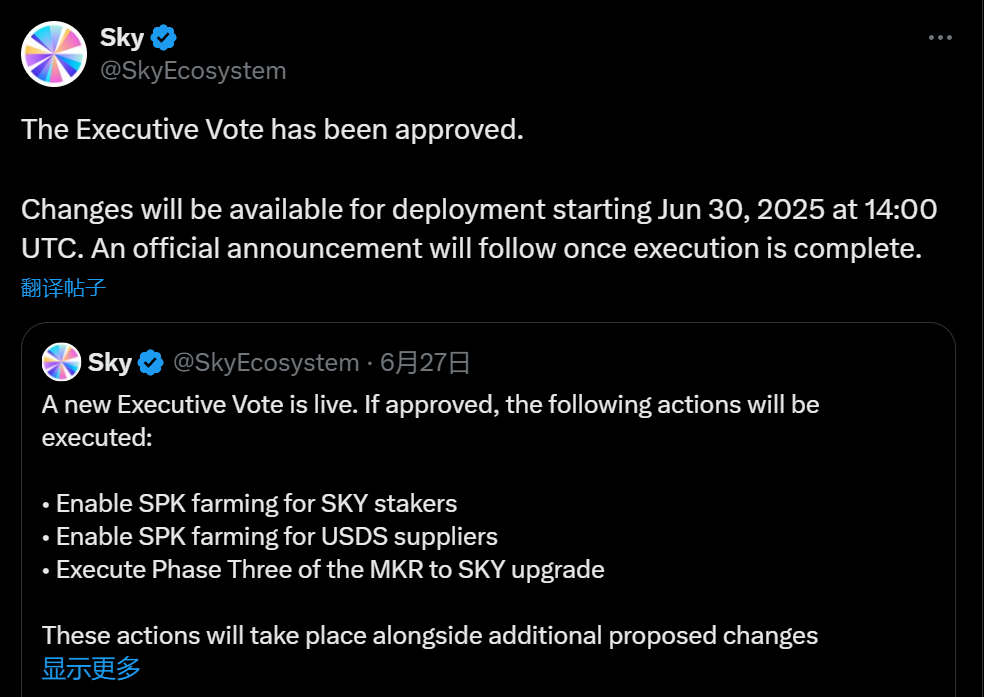The height and width of the screenshot is (697, 984).
Task: Click the "Enable SPK farming for USDS suppliers" bullet
Action: [277, 536]
